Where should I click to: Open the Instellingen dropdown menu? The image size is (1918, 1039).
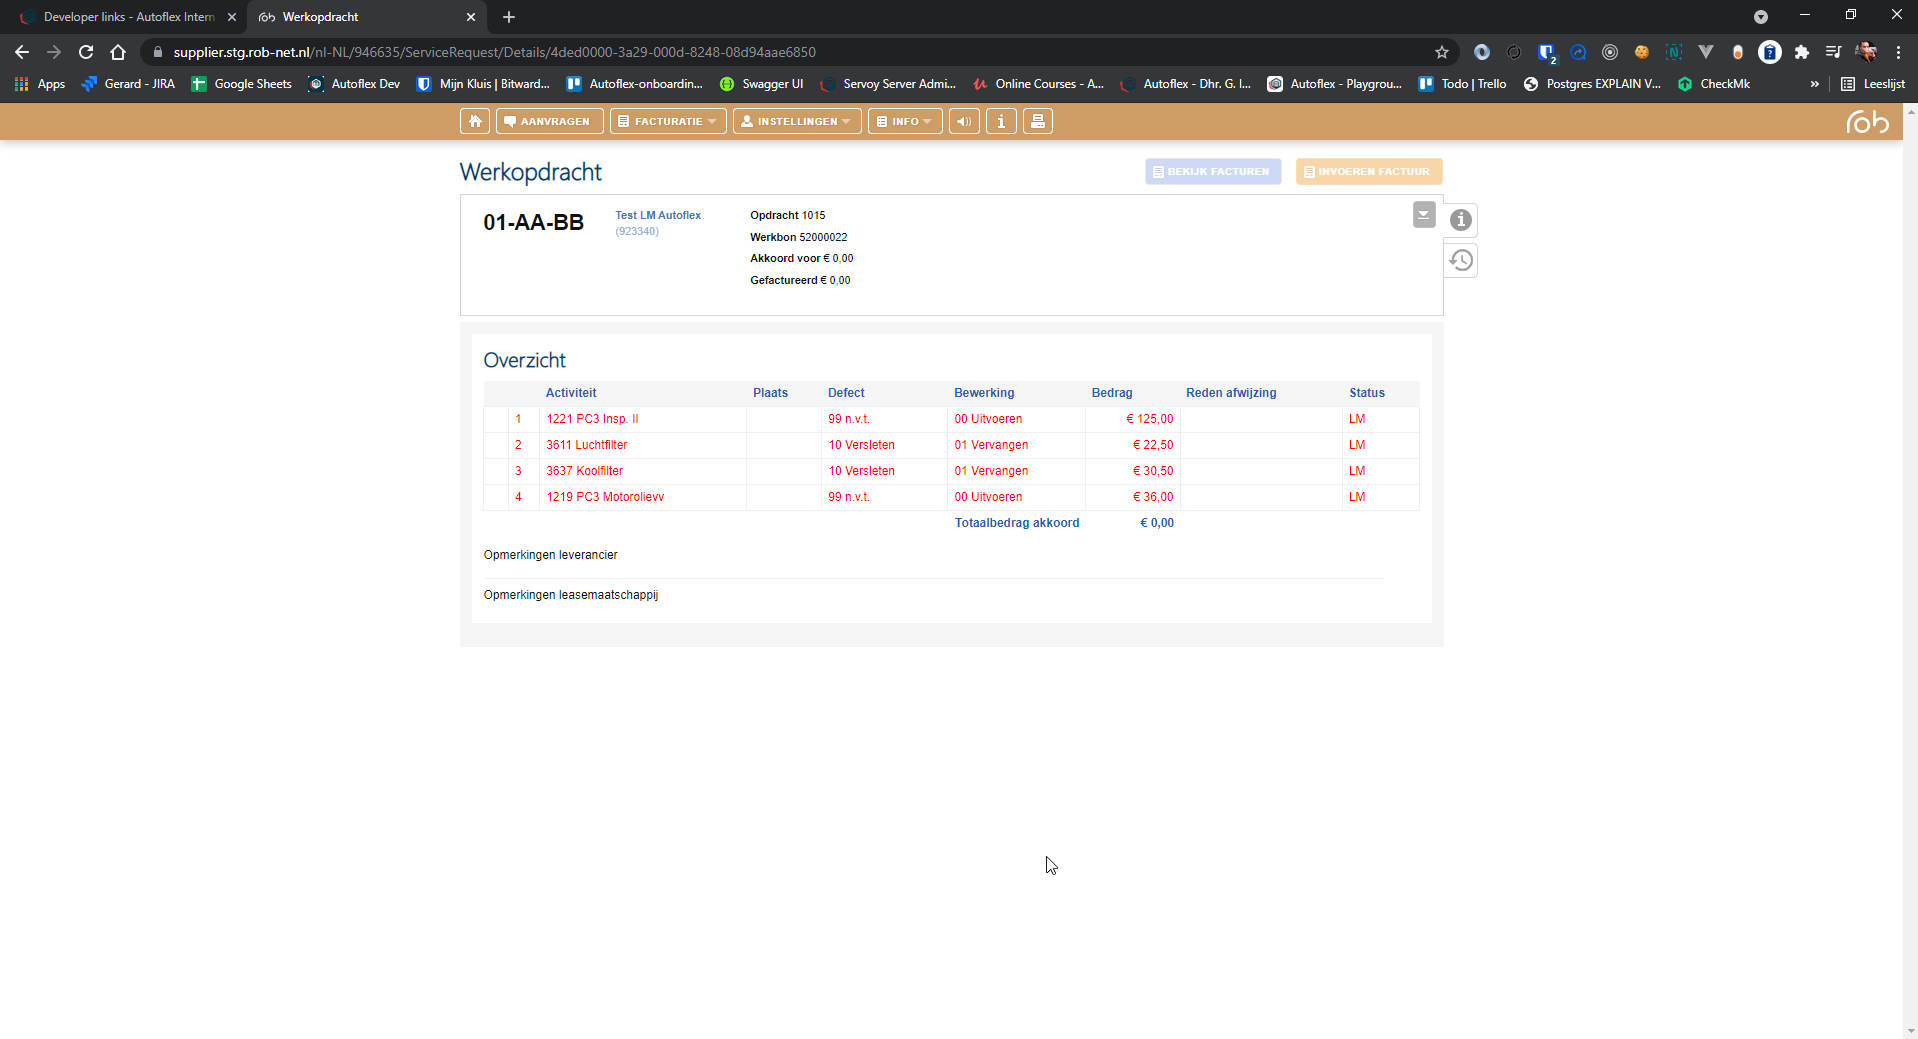[x=796, y=121]
